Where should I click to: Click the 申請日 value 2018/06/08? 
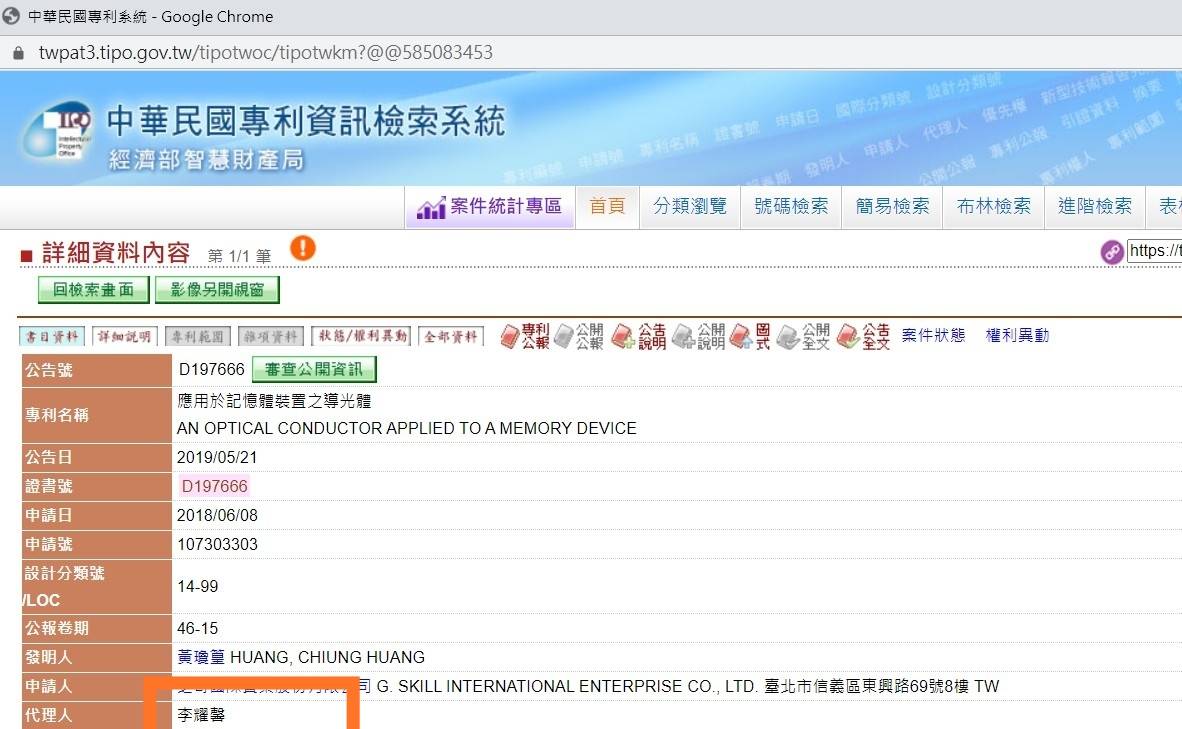(217, 516)
